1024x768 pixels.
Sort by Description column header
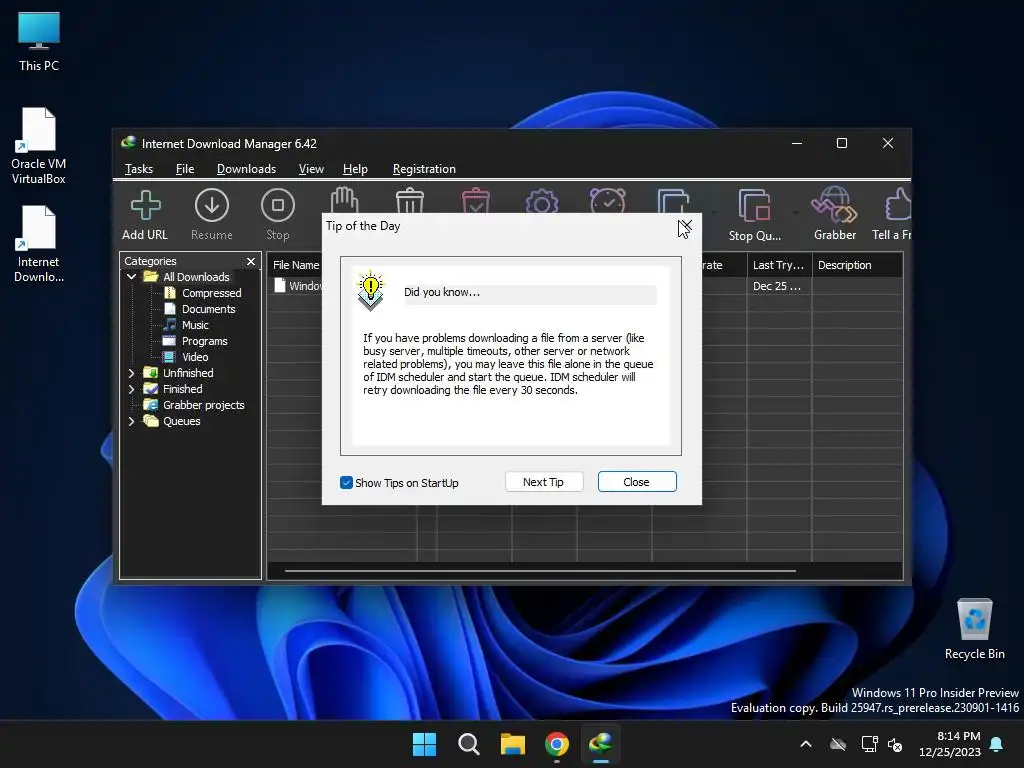tap(857, 265)
